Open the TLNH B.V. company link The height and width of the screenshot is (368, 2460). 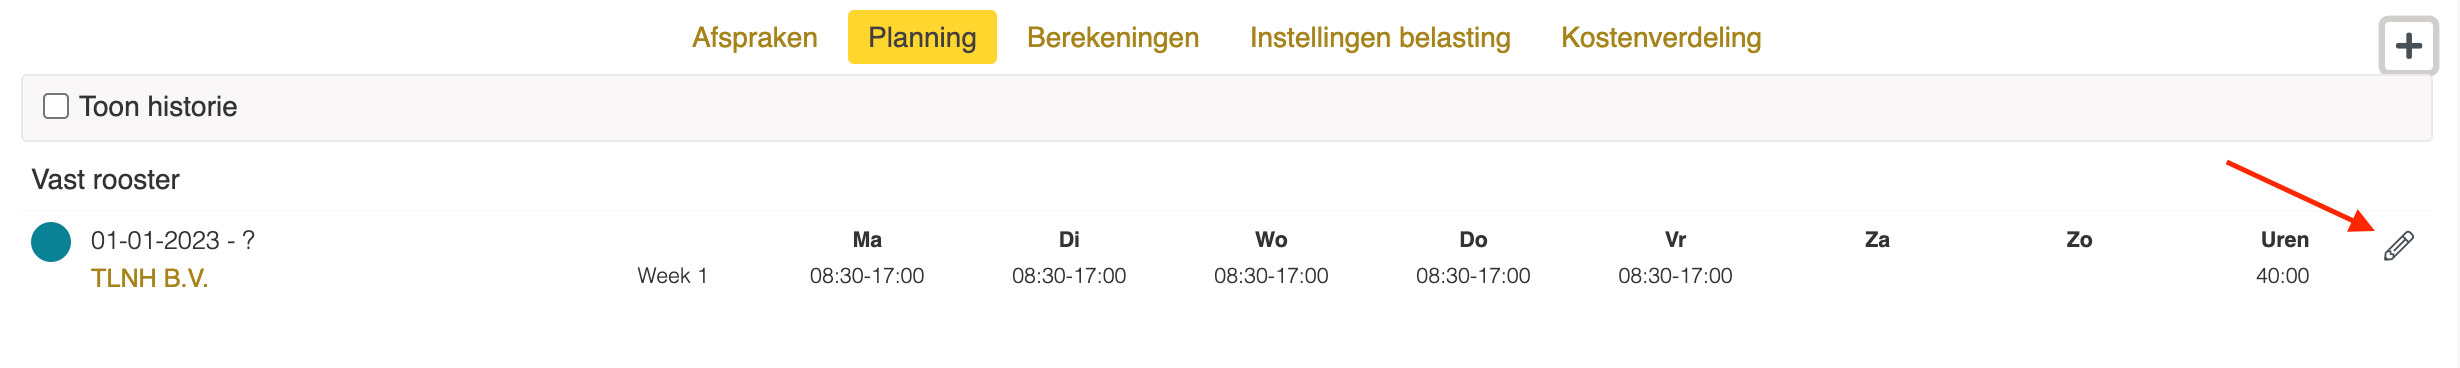[x=150, y=278]
